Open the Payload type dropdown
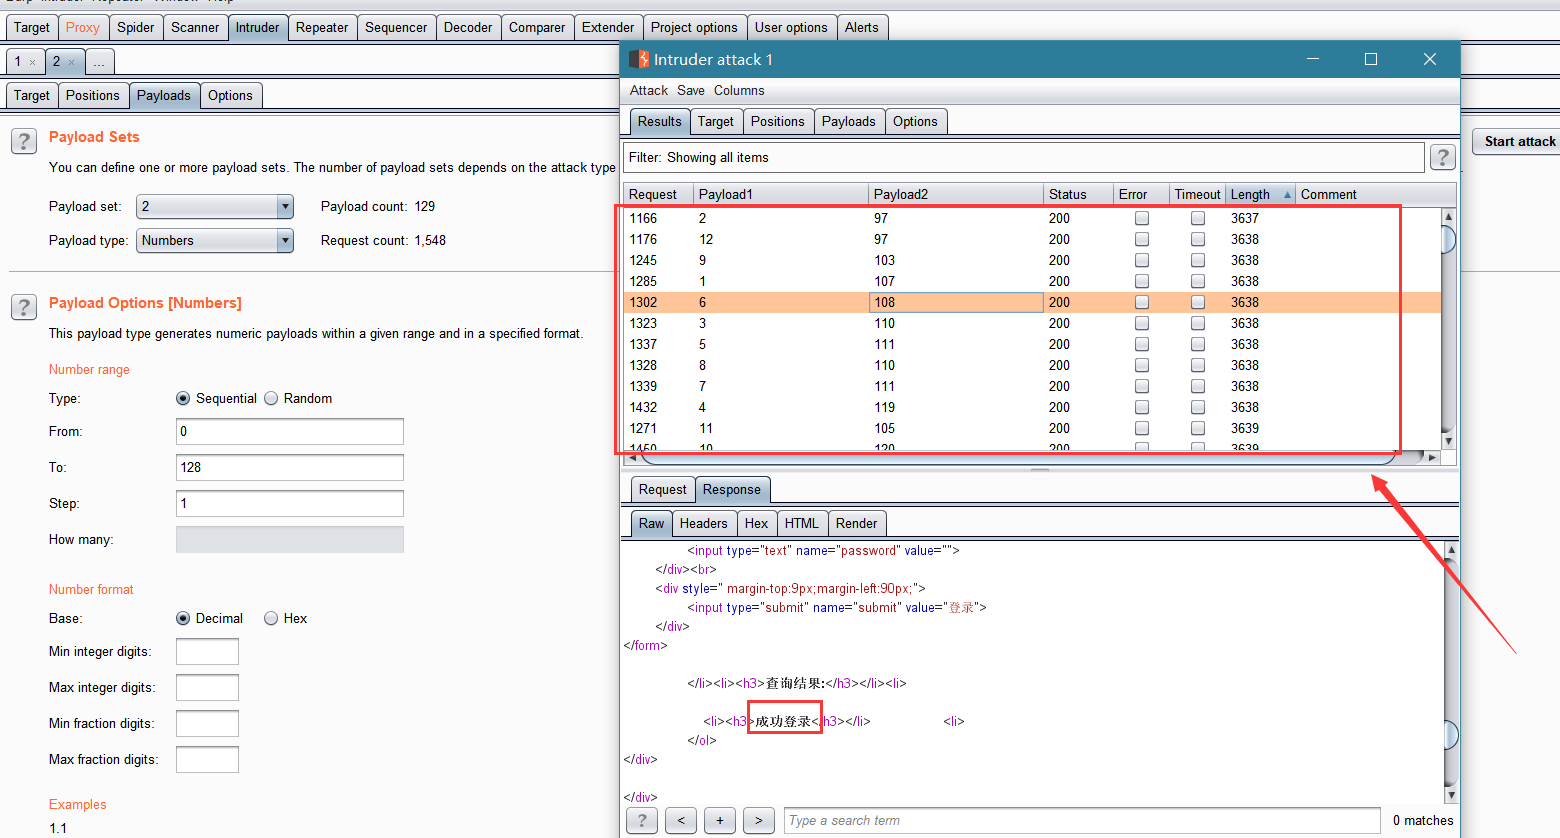The image size is (1560, 838). click(215, 240)
